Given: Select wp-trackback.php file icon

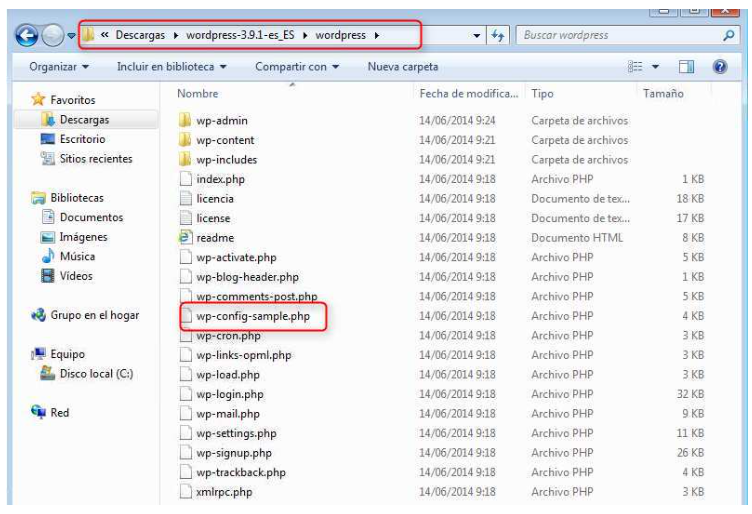Looking at the screenshot, I should point(186,472).
